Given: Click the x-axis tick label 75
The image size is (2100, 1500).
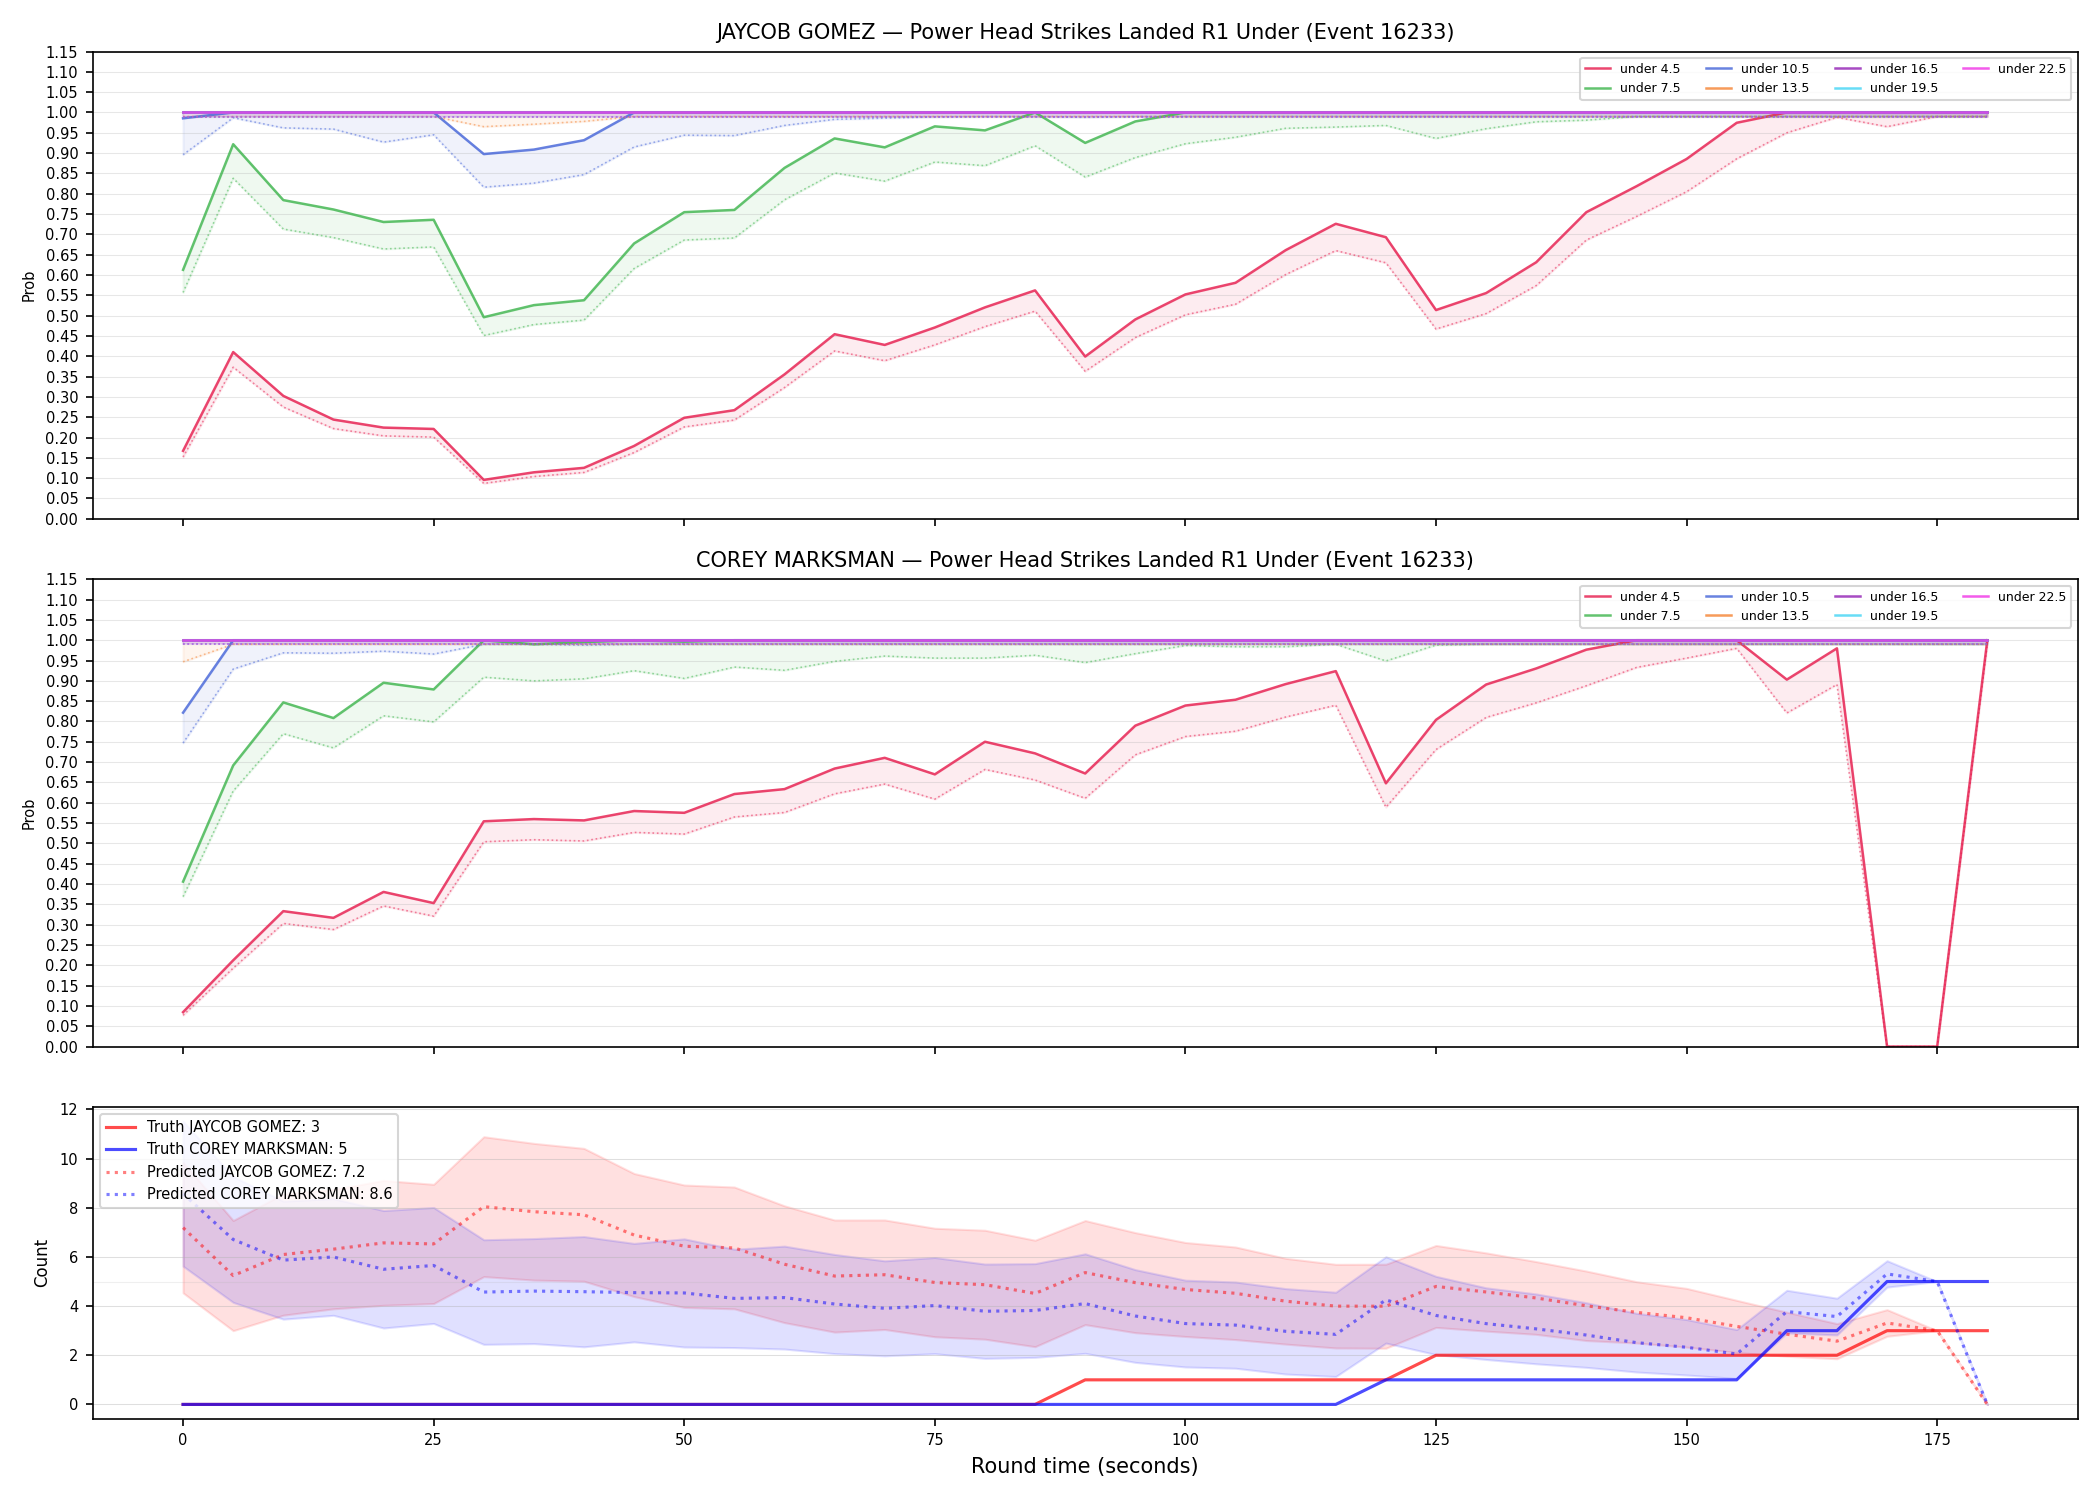Looking at the screenshot, I should [934, 1439].
